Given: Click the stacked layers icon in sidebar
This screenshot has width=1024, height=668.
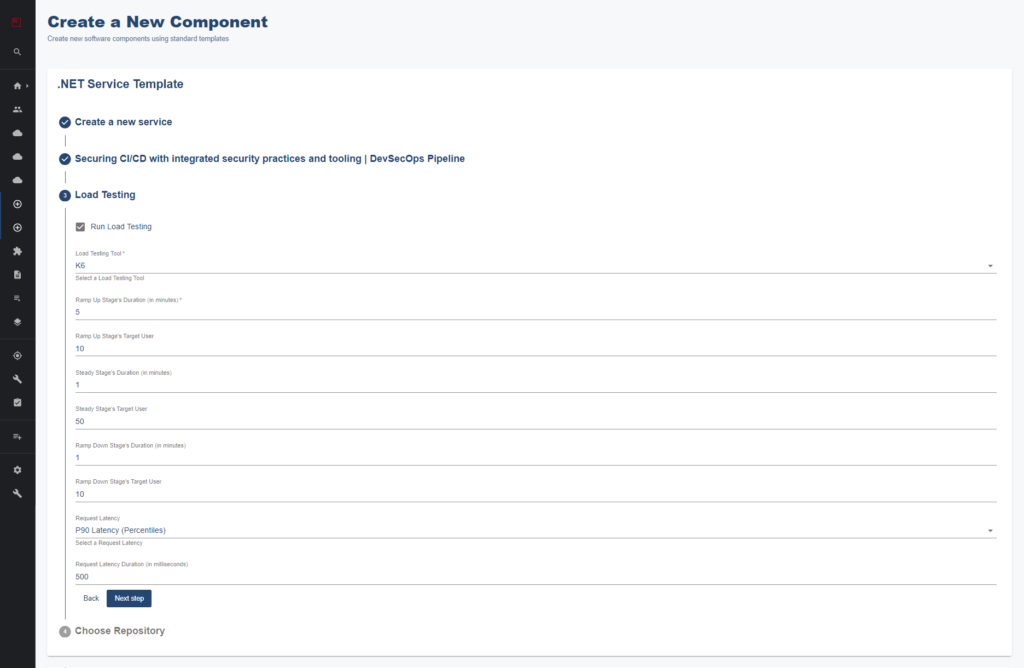Looking at the screenshot, I should [17, 322].
